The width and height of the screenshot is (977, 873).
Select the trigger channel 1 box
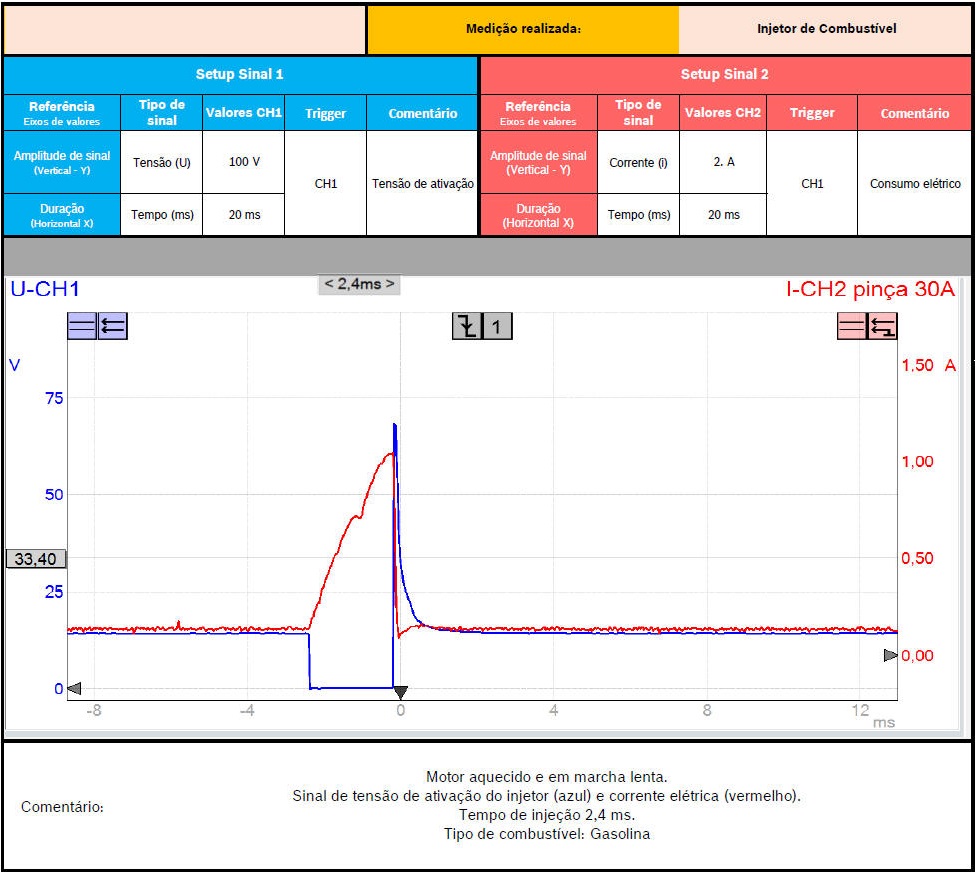point(497,326)
